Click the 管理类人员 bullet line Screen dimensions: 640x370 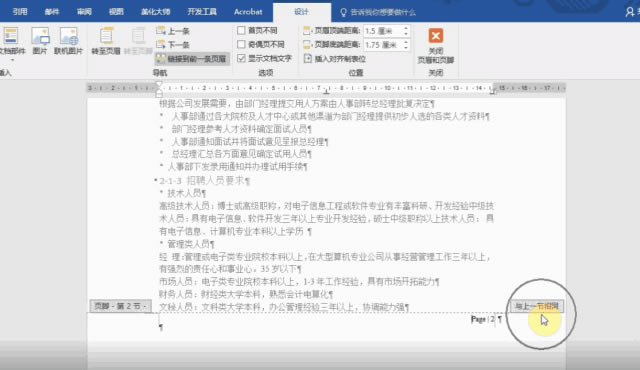pos(190,244)
